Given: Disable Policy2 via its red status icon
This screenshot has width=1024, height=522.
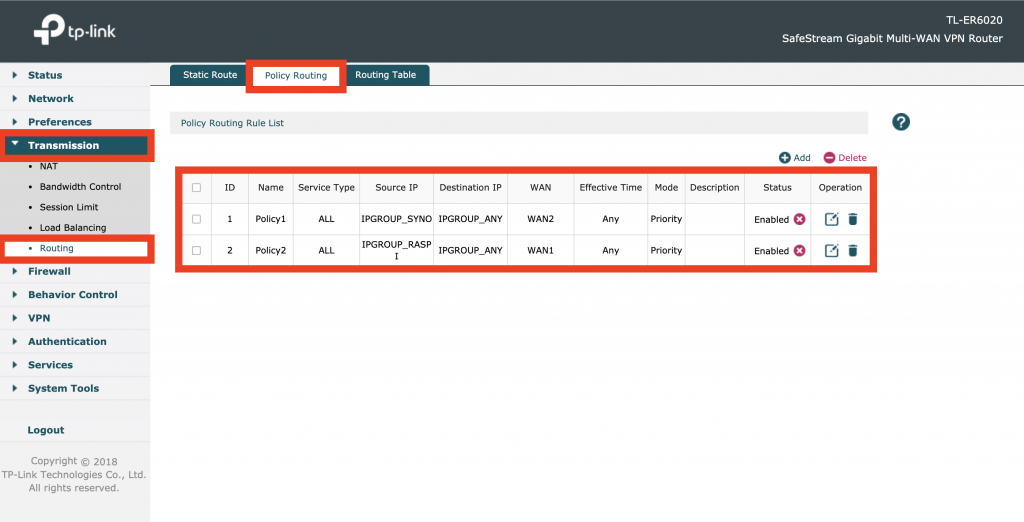Looking at the screenshot, I should pyautogui.click(x=799, y=250).
